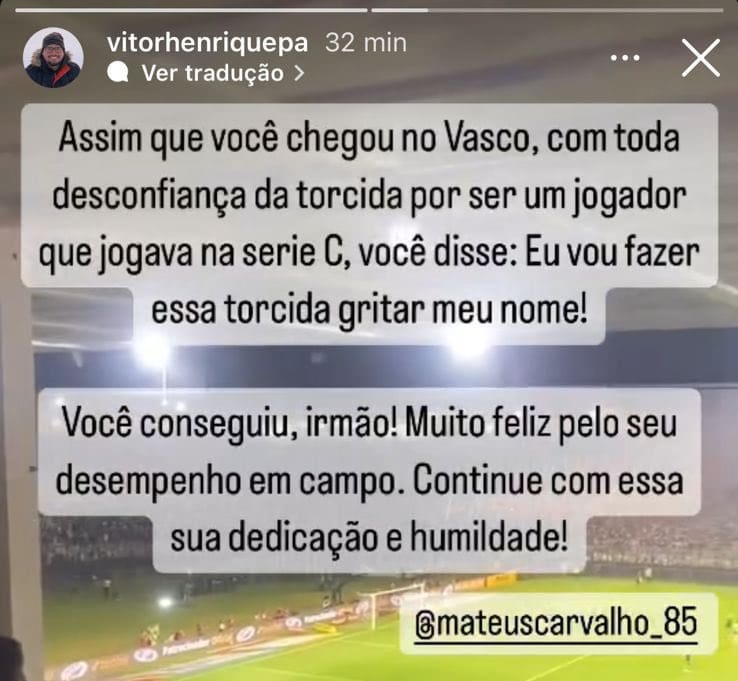Screen dimensions: 738x681
Task: Close the story with the X
Action: tap(700, 58)
